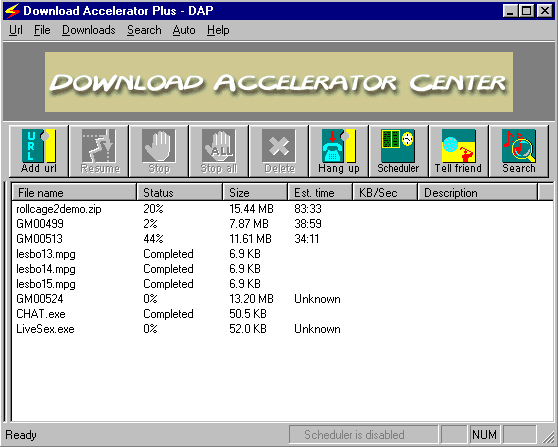Image resolution: width=558 pixels, height=447 pixels.
Task: Open the Downloads menu
Action: click(x=89, y=30)
